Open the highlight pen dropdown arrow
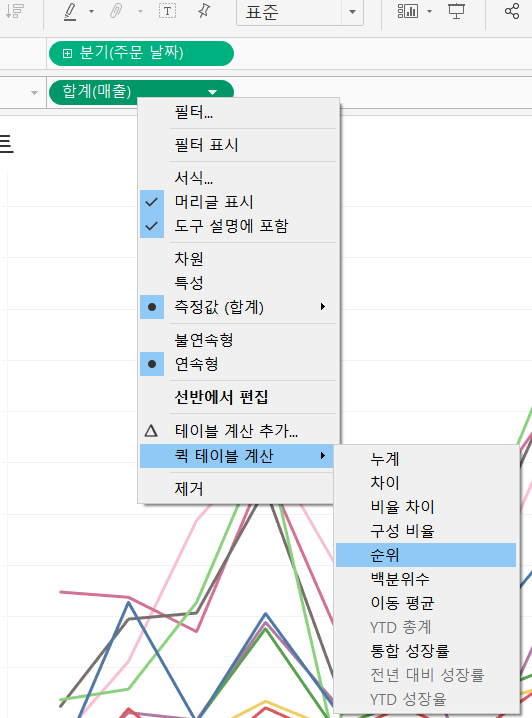The image size is (532, 718). tap(91, 11)
